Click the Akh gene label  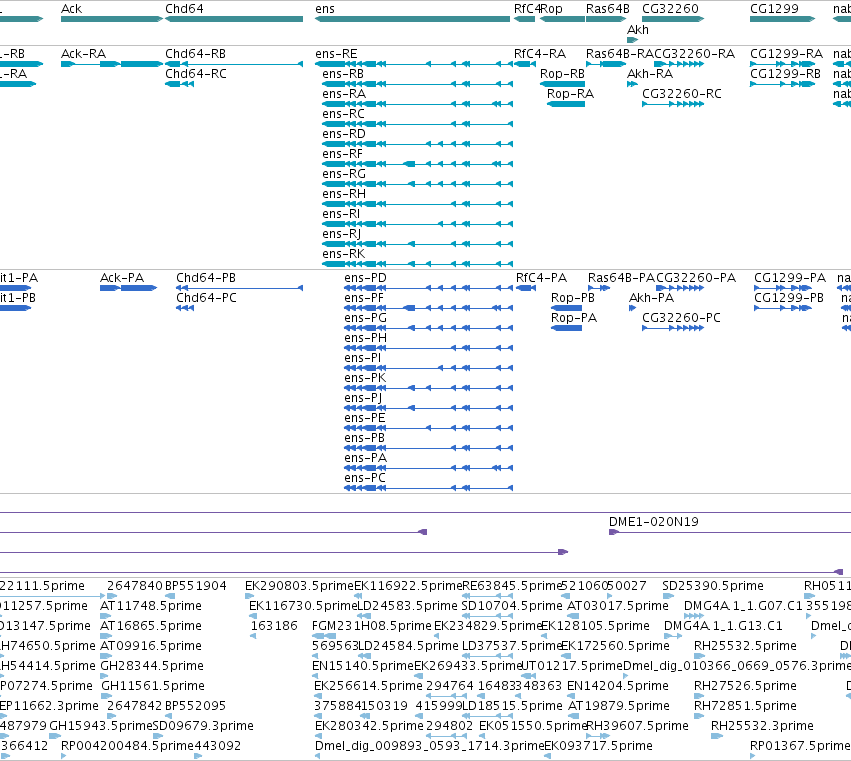[x=638, y=30]
